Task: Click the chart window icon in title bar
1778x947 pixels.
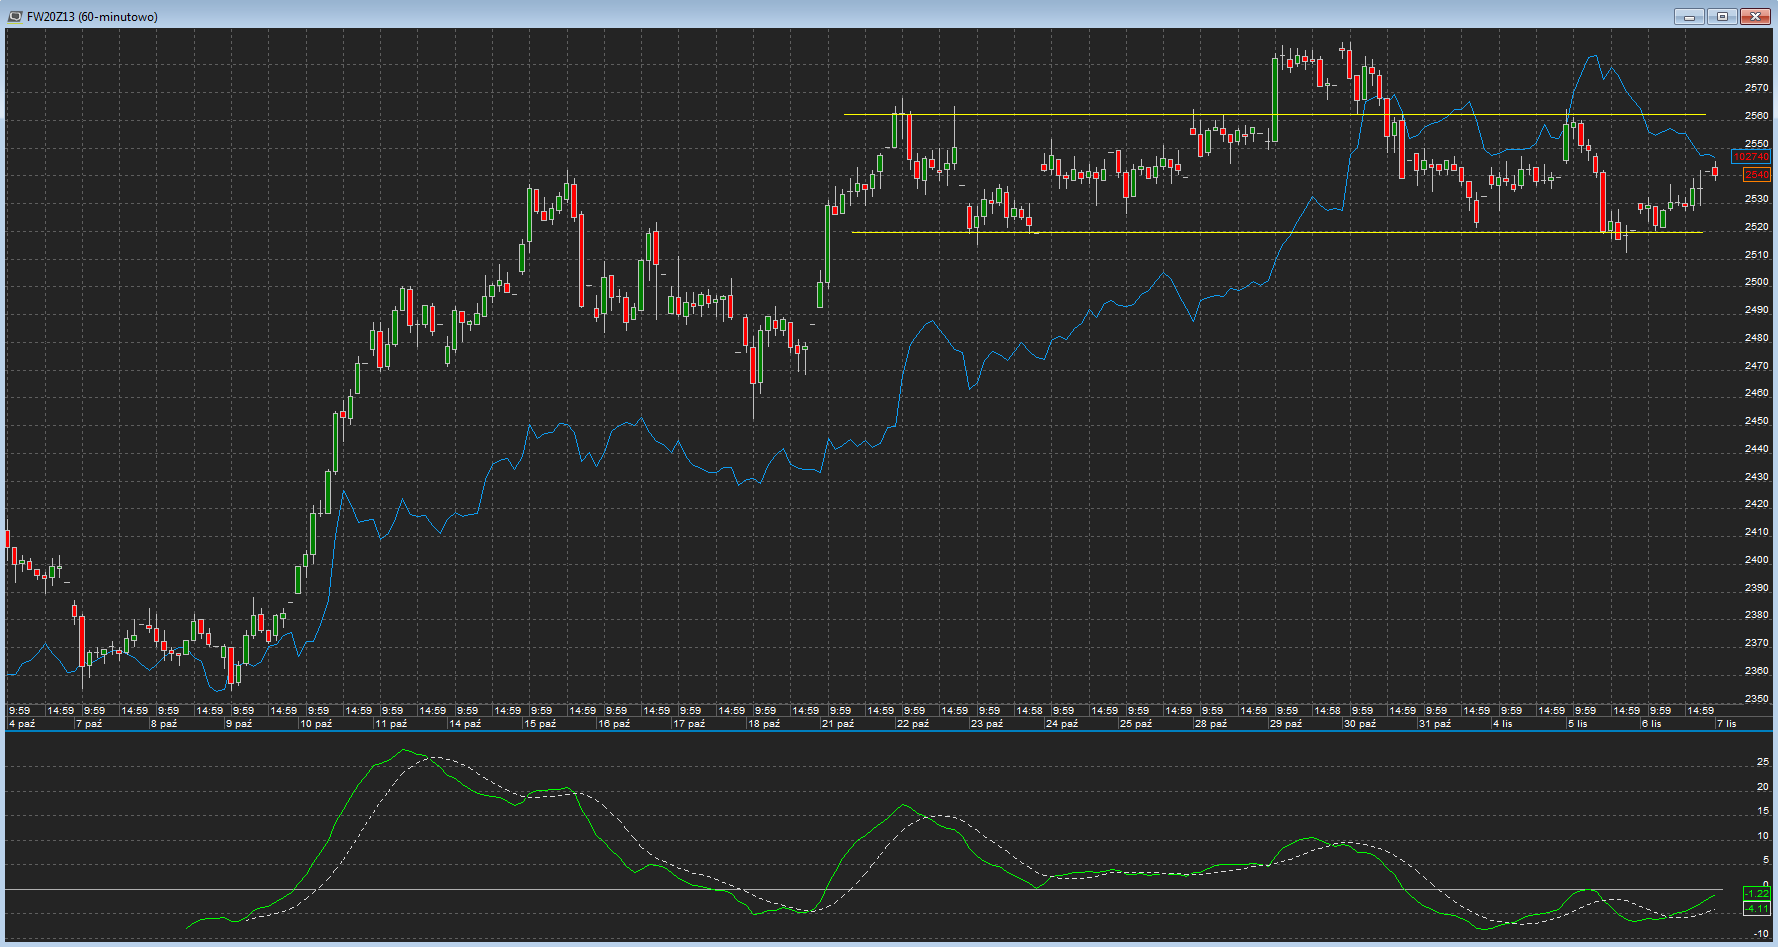Action: pos(14,16)
